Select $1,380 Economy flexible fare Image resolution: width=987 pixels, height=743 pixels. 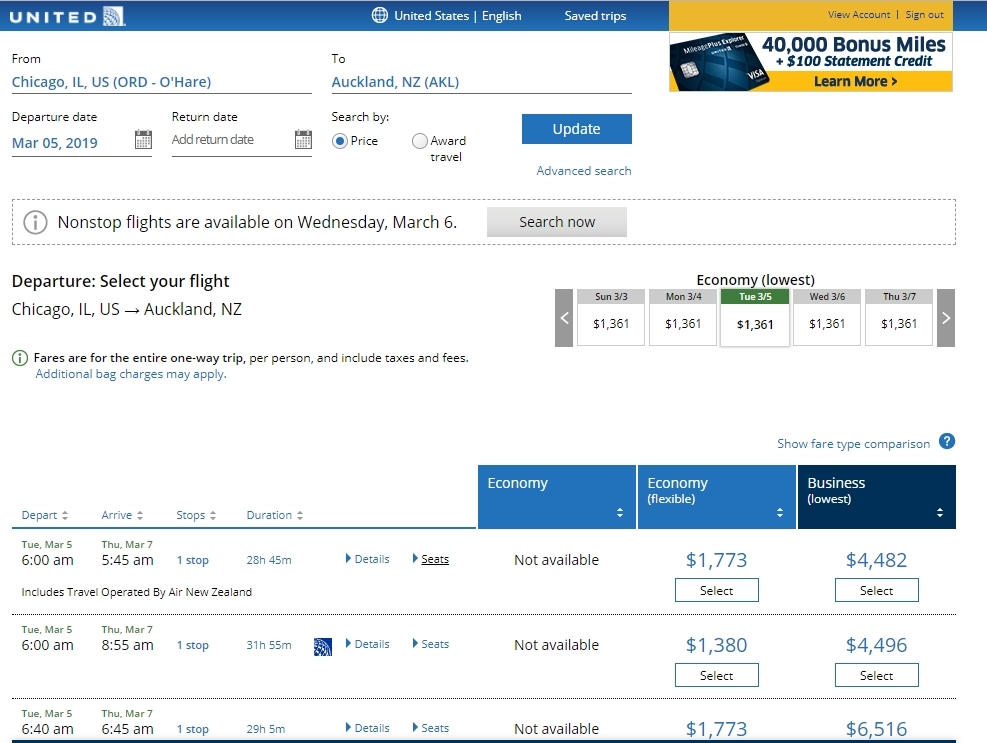click(717, 676)
